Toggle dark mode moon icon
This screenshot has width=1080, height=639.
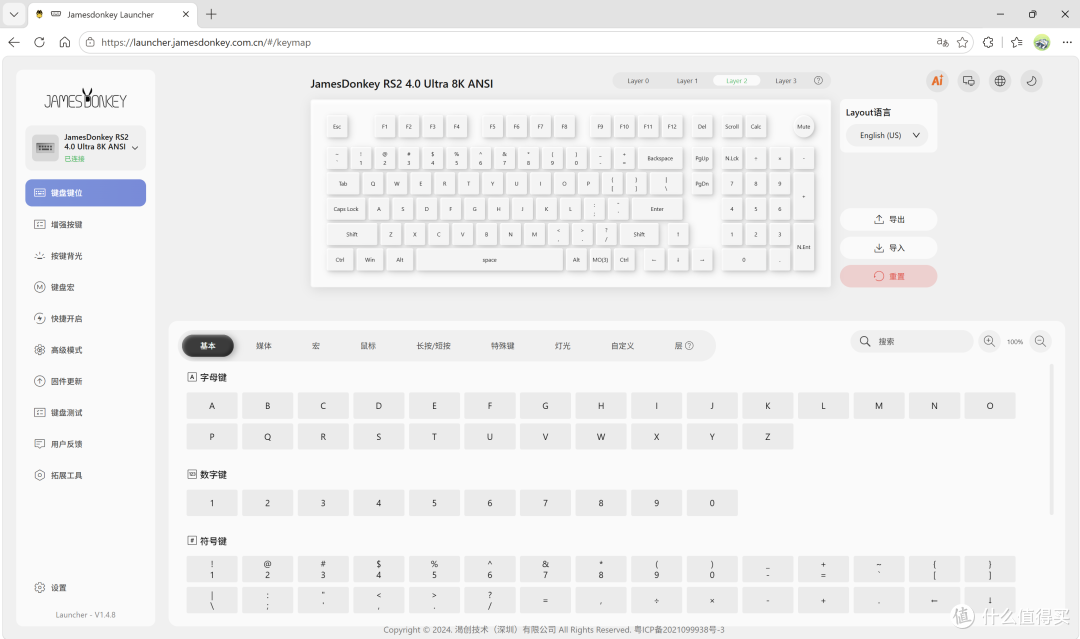(x=1032, y=81)
